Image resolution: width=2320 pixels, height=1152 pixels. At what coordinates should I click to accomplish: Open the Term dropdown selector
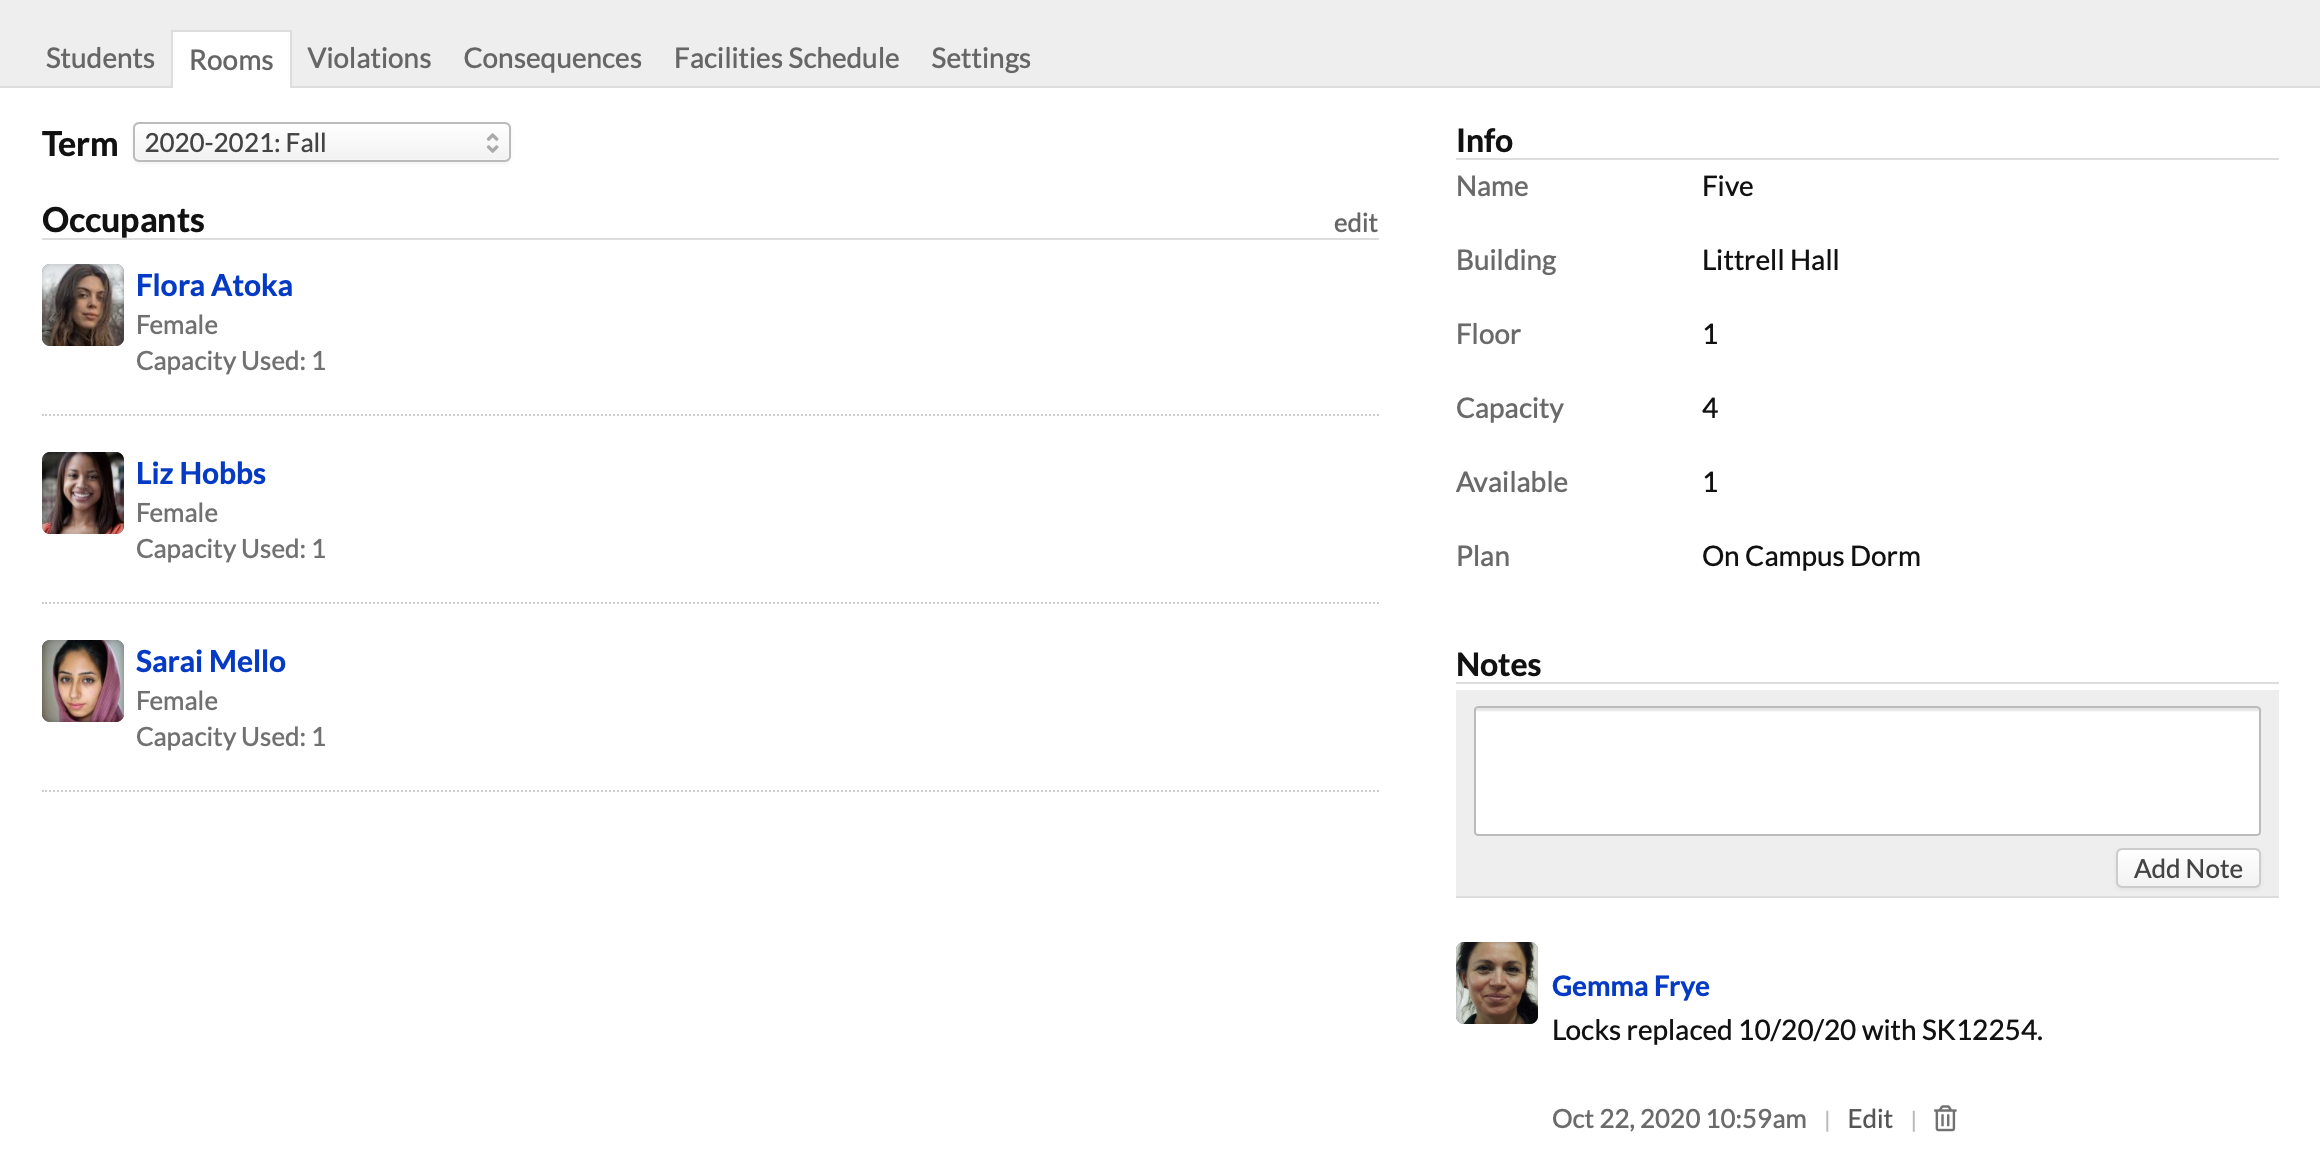tap(321, 143)
